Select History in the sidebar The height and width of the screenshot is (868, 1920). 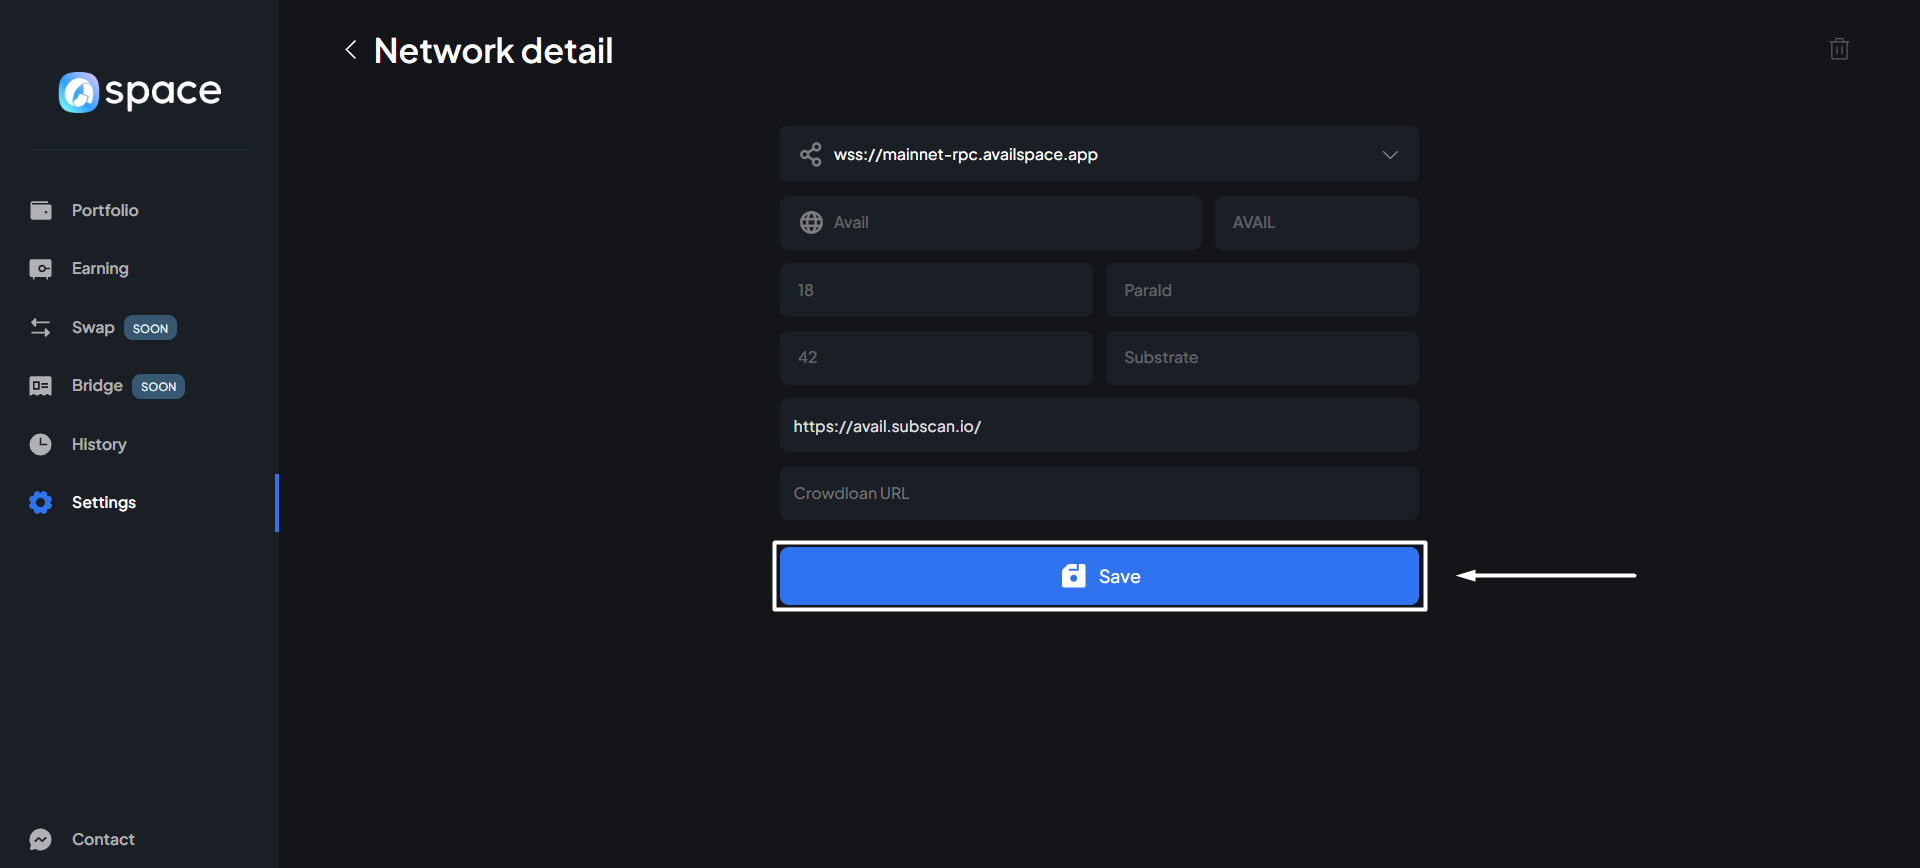coord(99,444)
